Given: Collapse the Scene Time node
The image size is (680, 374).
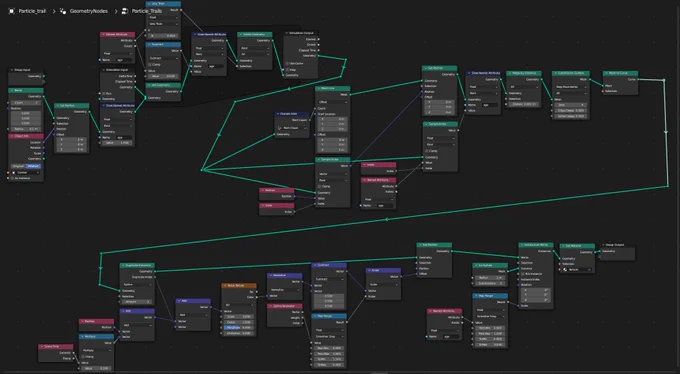Looking at the screenshot, I should click(x=42, y=346).
